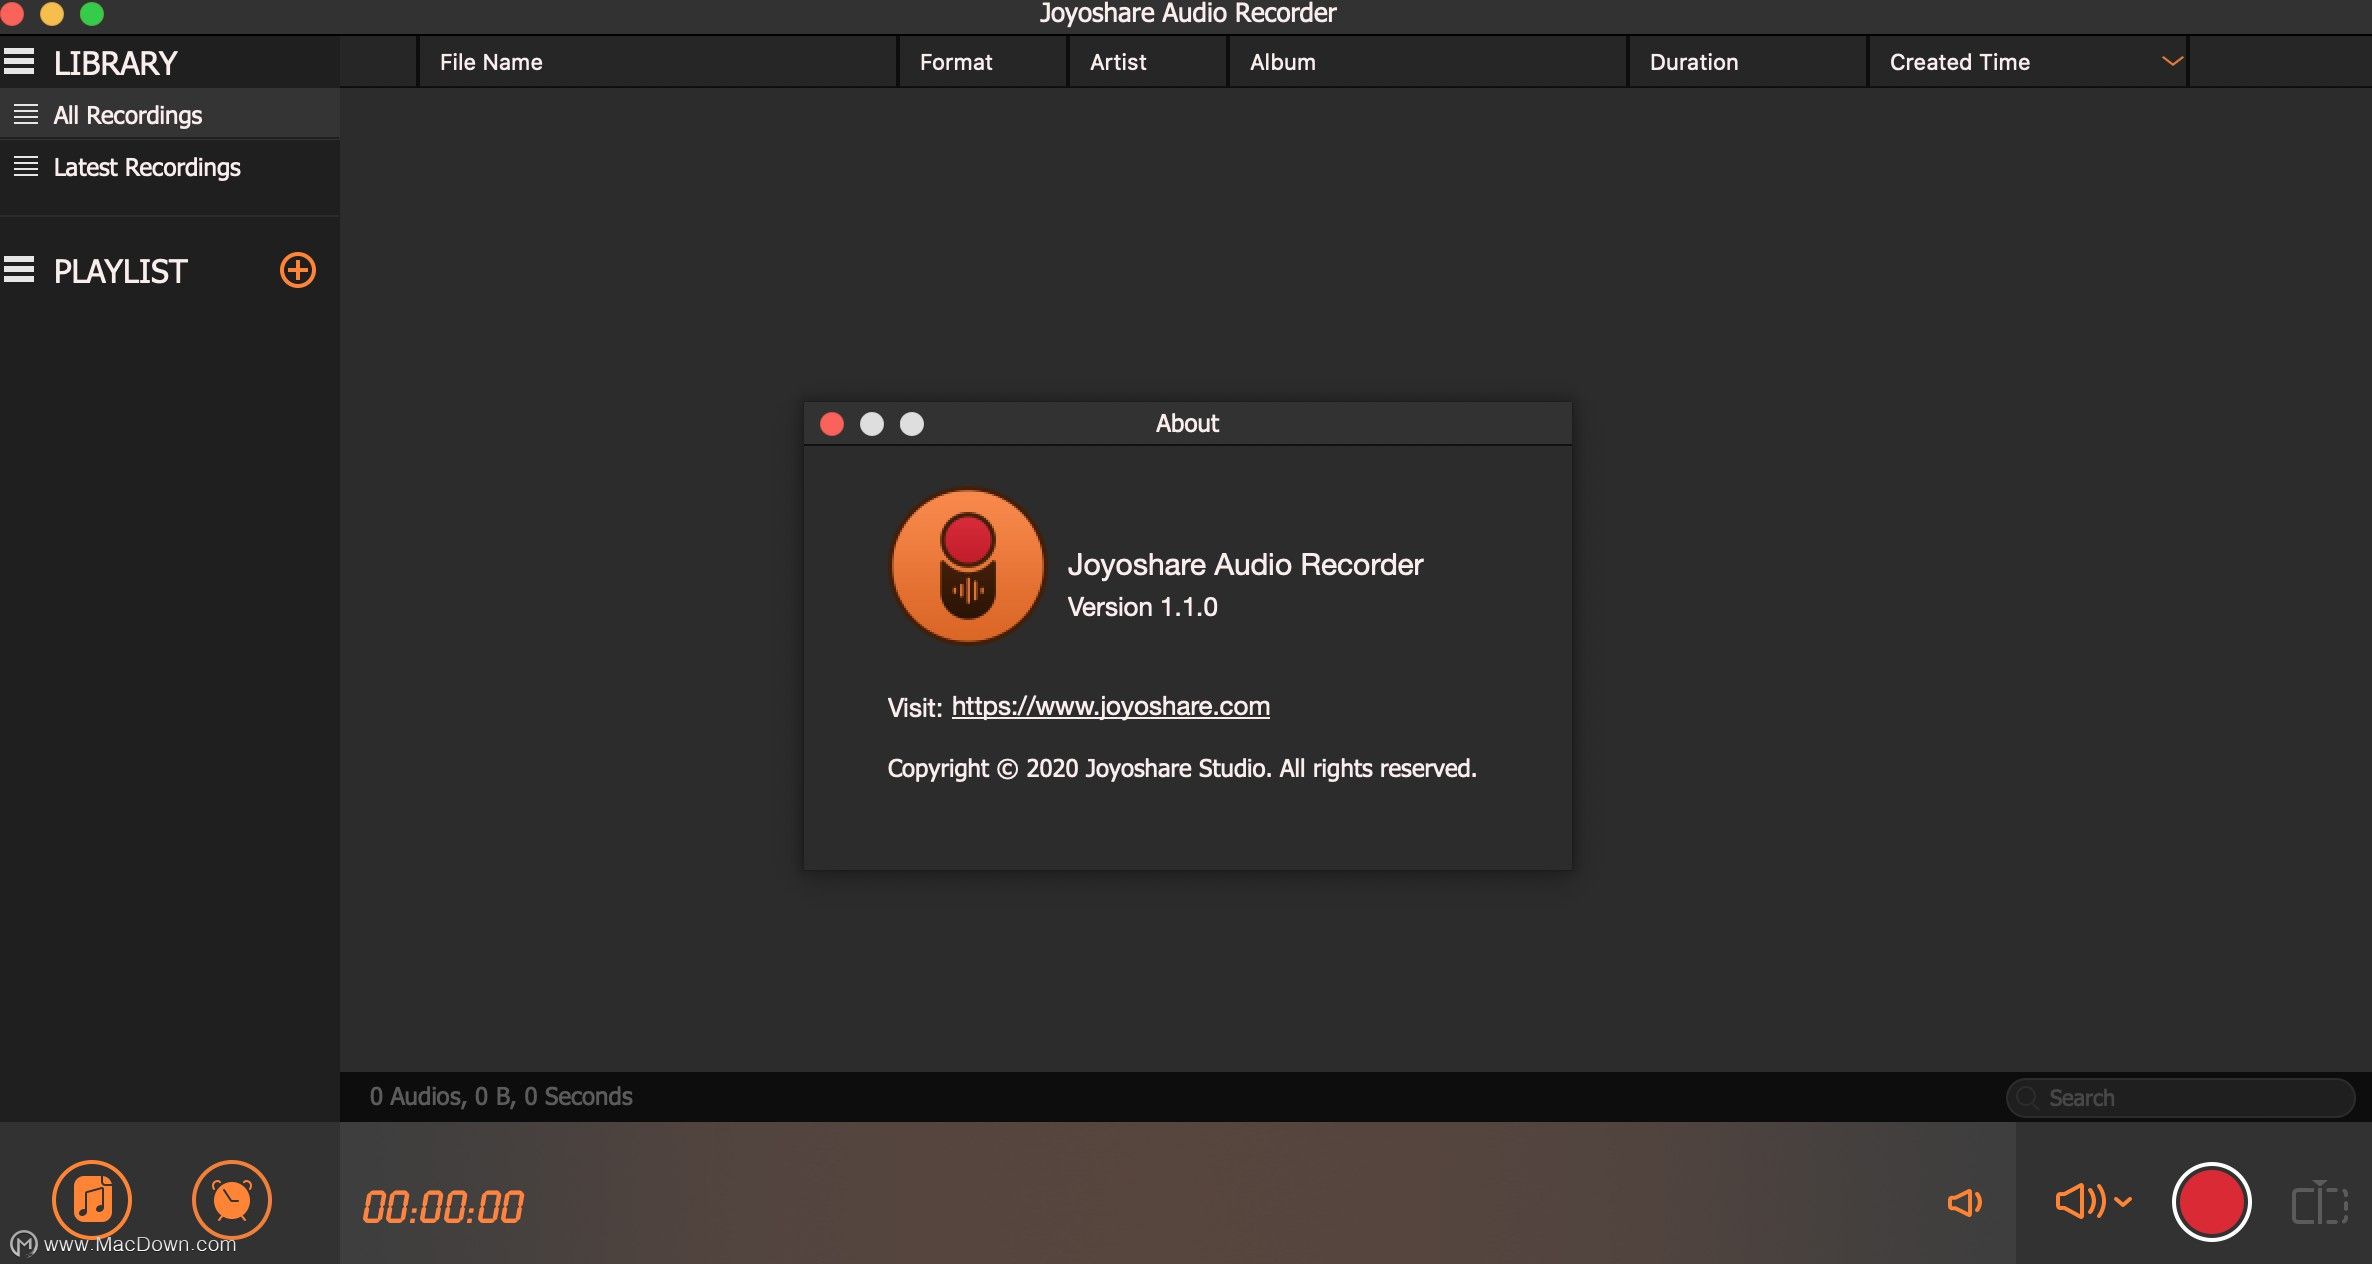The width and height of the screenshot is (2372, 1264).
Task: Click the Search input field
Action: pos(2180,1098)
